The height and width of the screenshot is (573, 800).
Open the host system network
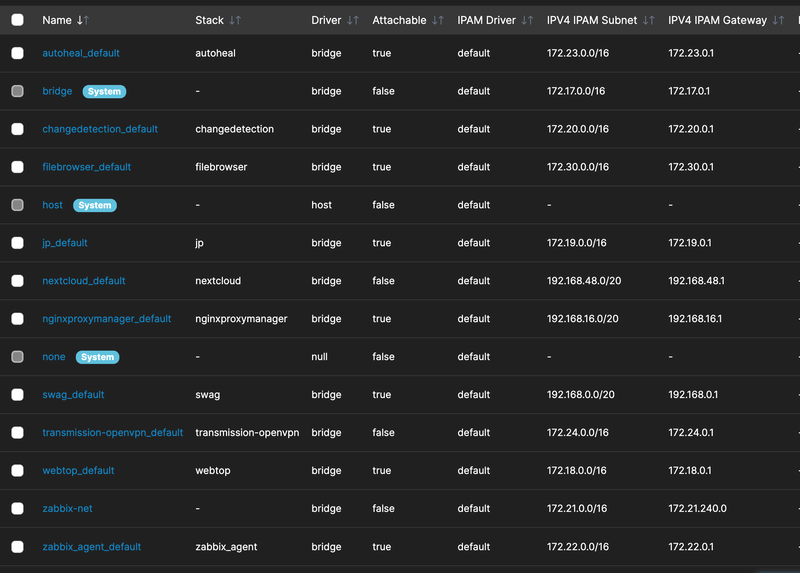coord(52,205)
